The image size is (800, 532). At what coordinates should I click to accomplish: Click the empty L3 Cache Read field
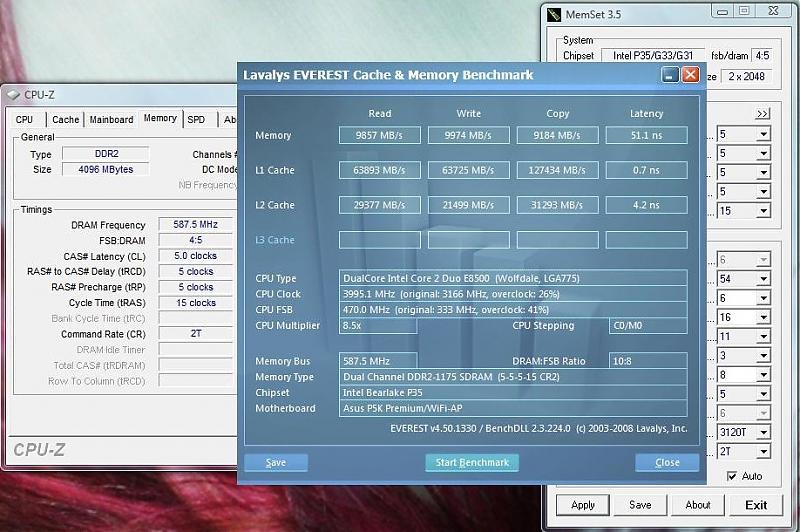(x=380, y=240)
